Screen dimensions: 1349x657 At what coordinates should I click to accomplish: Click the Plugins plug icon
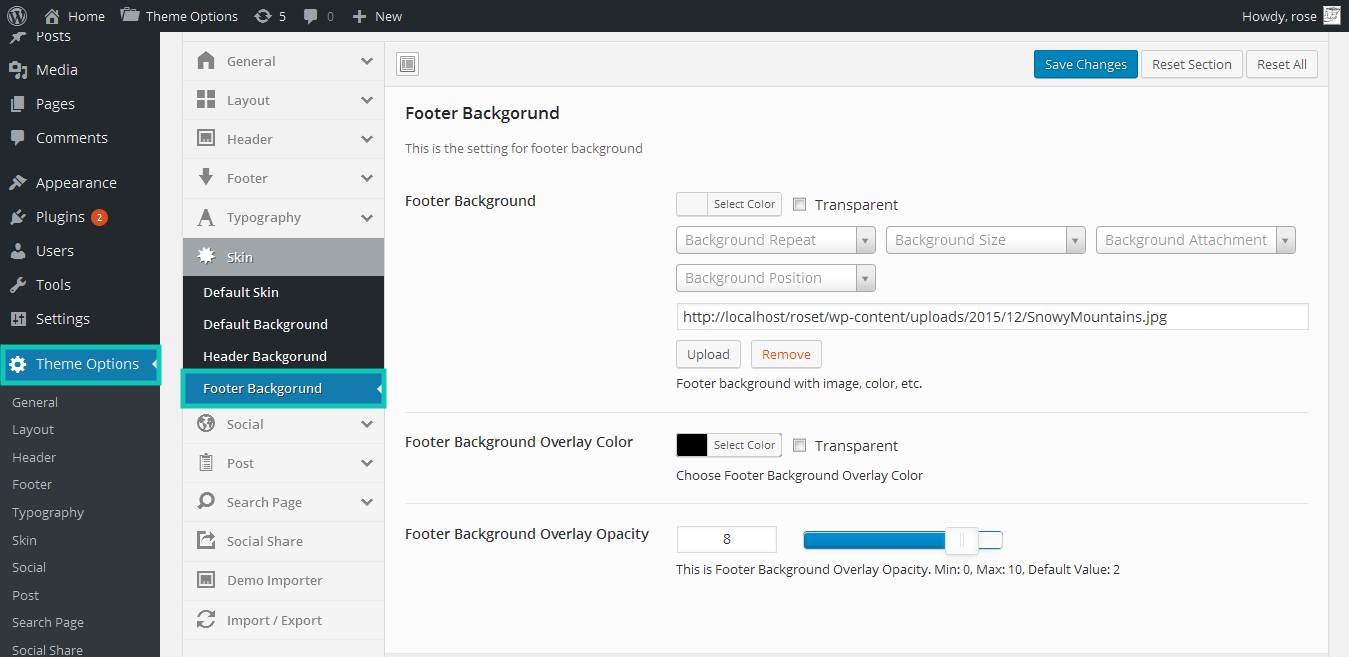(18, 217)
